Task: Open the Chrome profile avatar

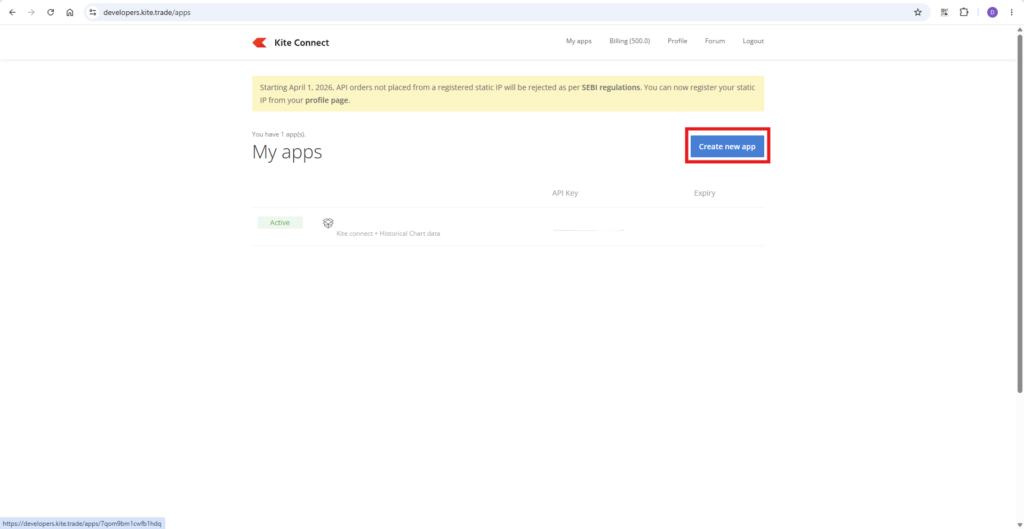Action: (993, 12)
